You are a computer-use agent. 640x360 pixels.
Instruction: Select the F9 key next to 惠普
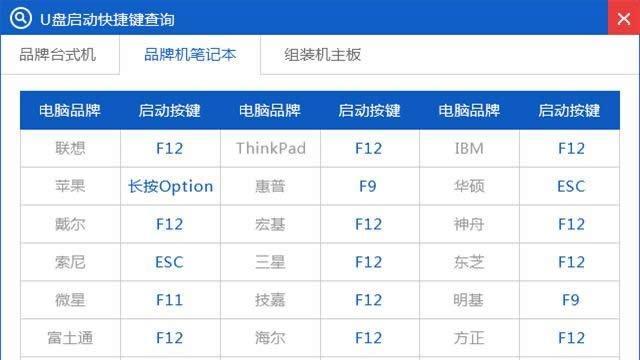point(368,186)
